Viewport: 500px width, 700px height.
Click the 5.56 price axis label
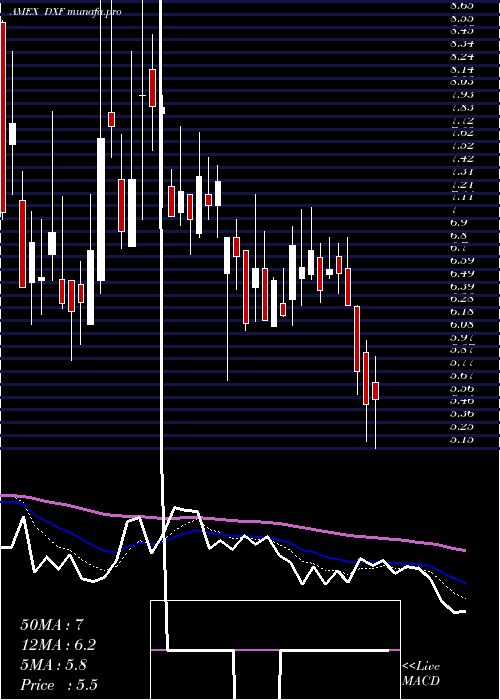coord(462,388)
